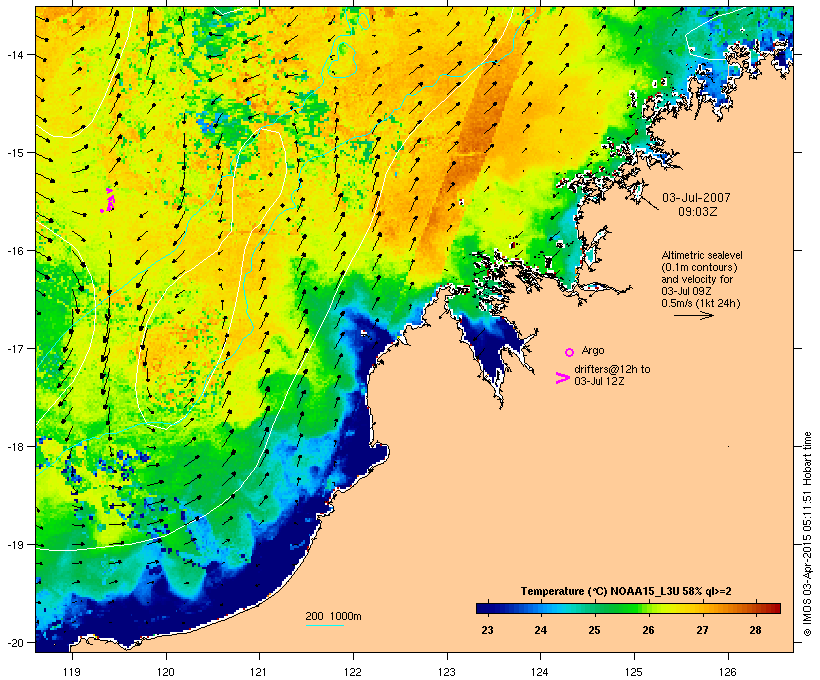Click latitude axis label -16

(x=14, y=251)
